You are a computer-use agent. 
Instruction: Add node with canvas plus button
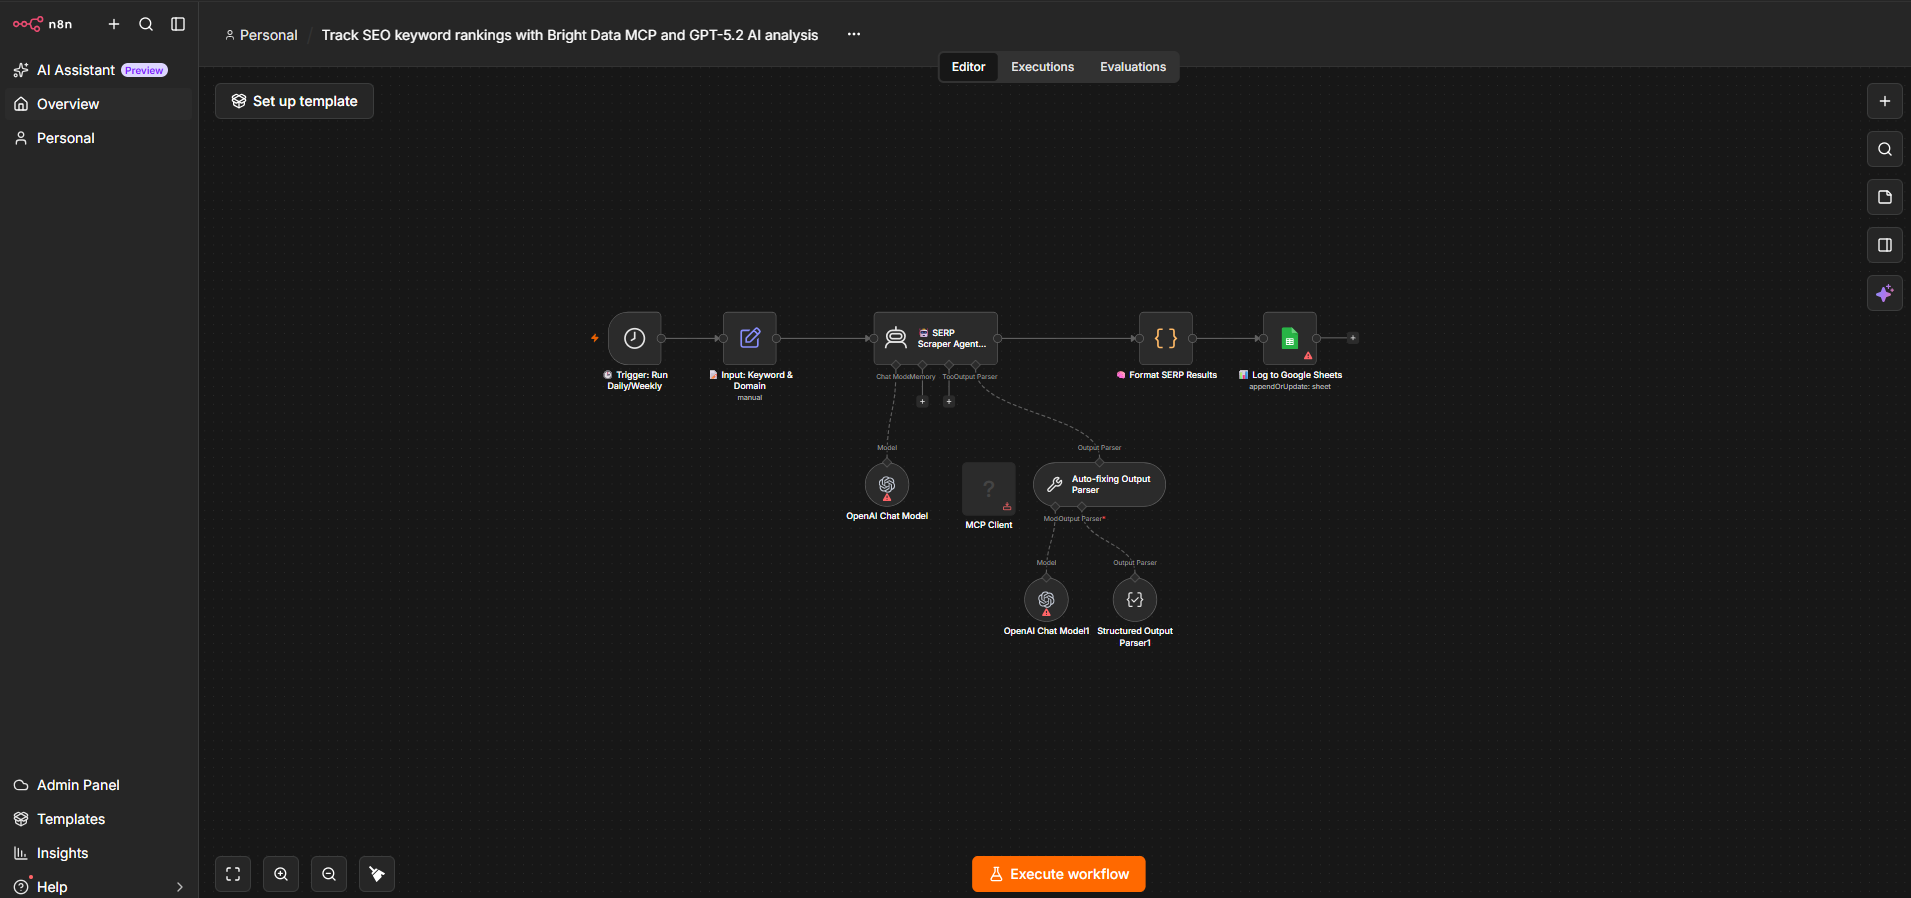[x=1885, y=101]
